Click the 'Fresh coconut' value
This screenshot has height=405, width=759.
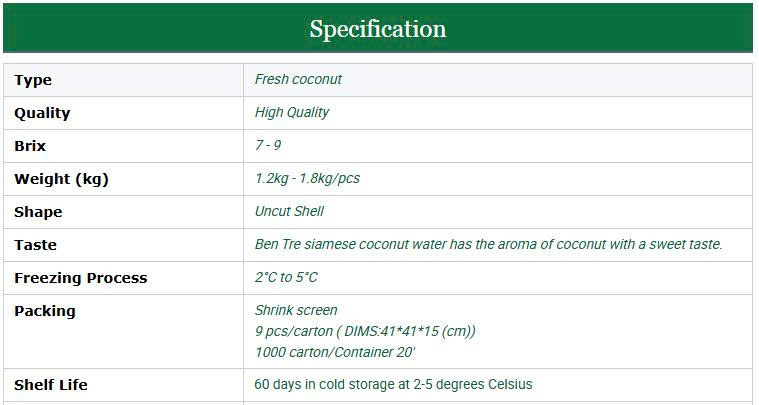(298, 79)
